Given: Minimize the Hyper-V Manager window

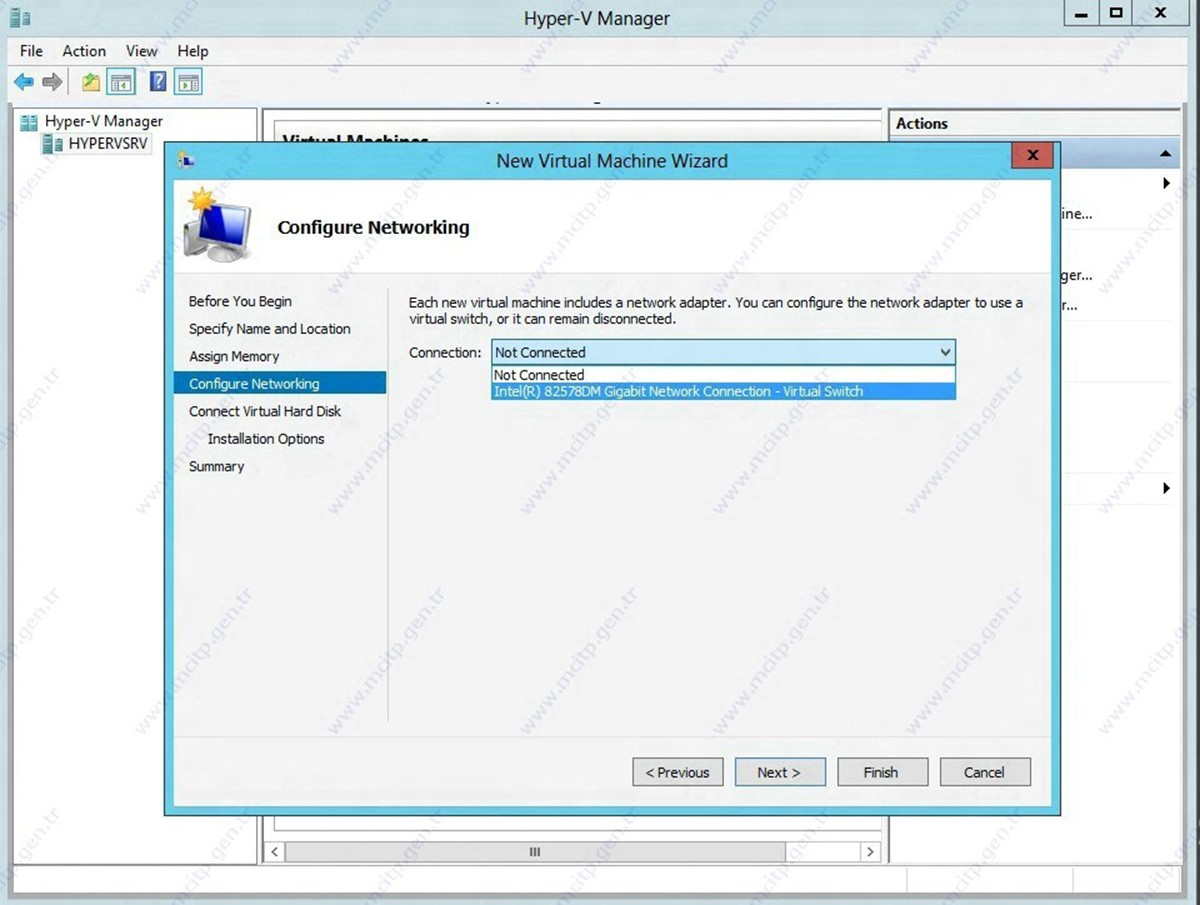Looking at the screenshot, I should [x=1079, y=14].
